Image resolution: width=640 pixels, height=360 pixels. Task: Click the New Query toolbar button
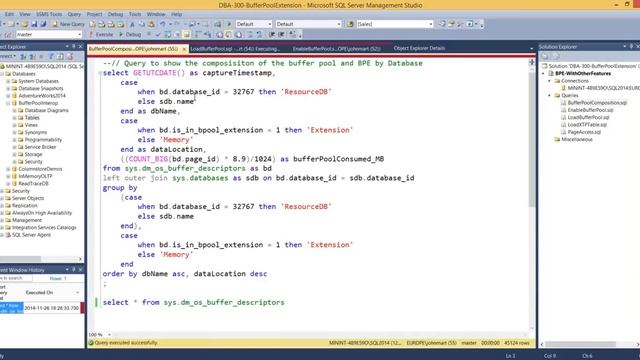[x=68, y=24]
